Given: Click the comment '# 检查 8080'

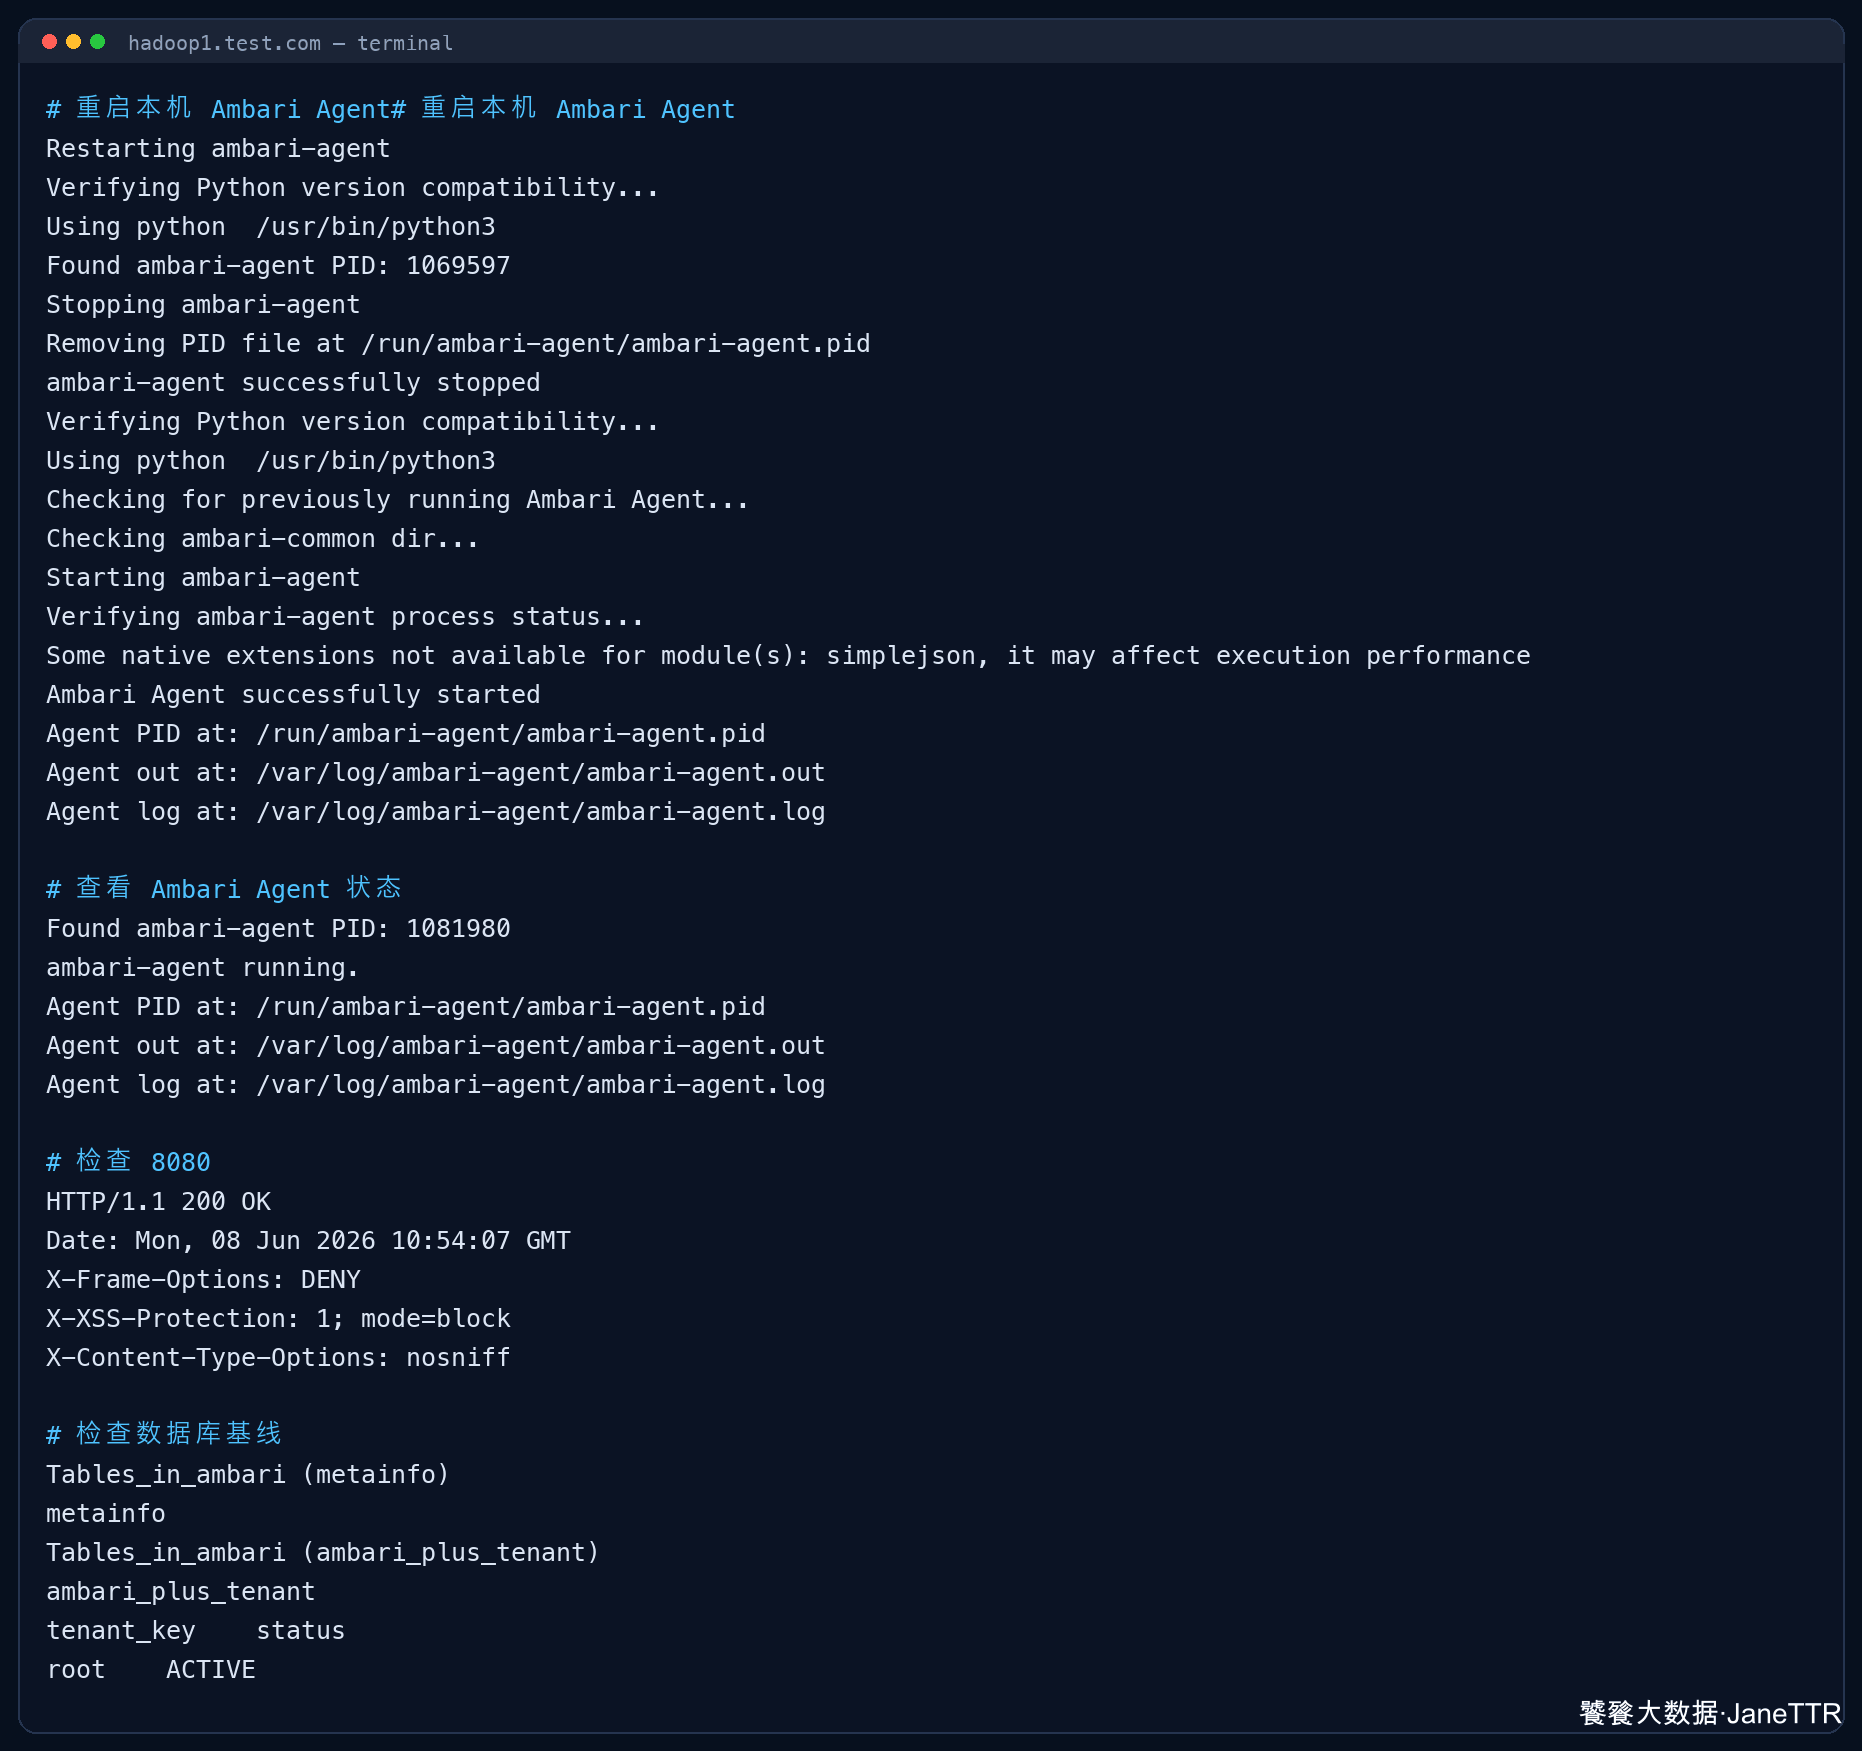Looking at the screenshot, I should tap(128, 1162).
